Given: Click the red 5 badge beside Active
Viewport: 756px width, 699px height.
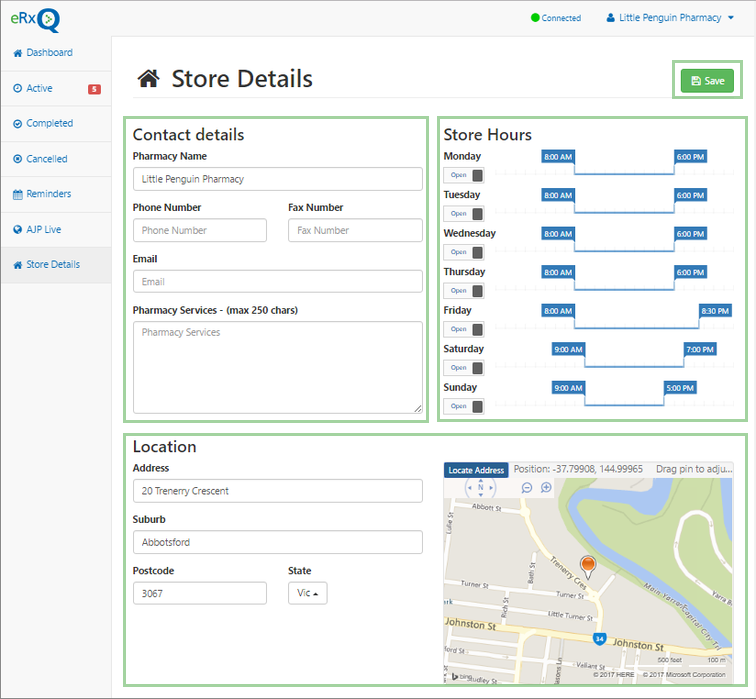Looking at the screenshot, I should (94, 89).
